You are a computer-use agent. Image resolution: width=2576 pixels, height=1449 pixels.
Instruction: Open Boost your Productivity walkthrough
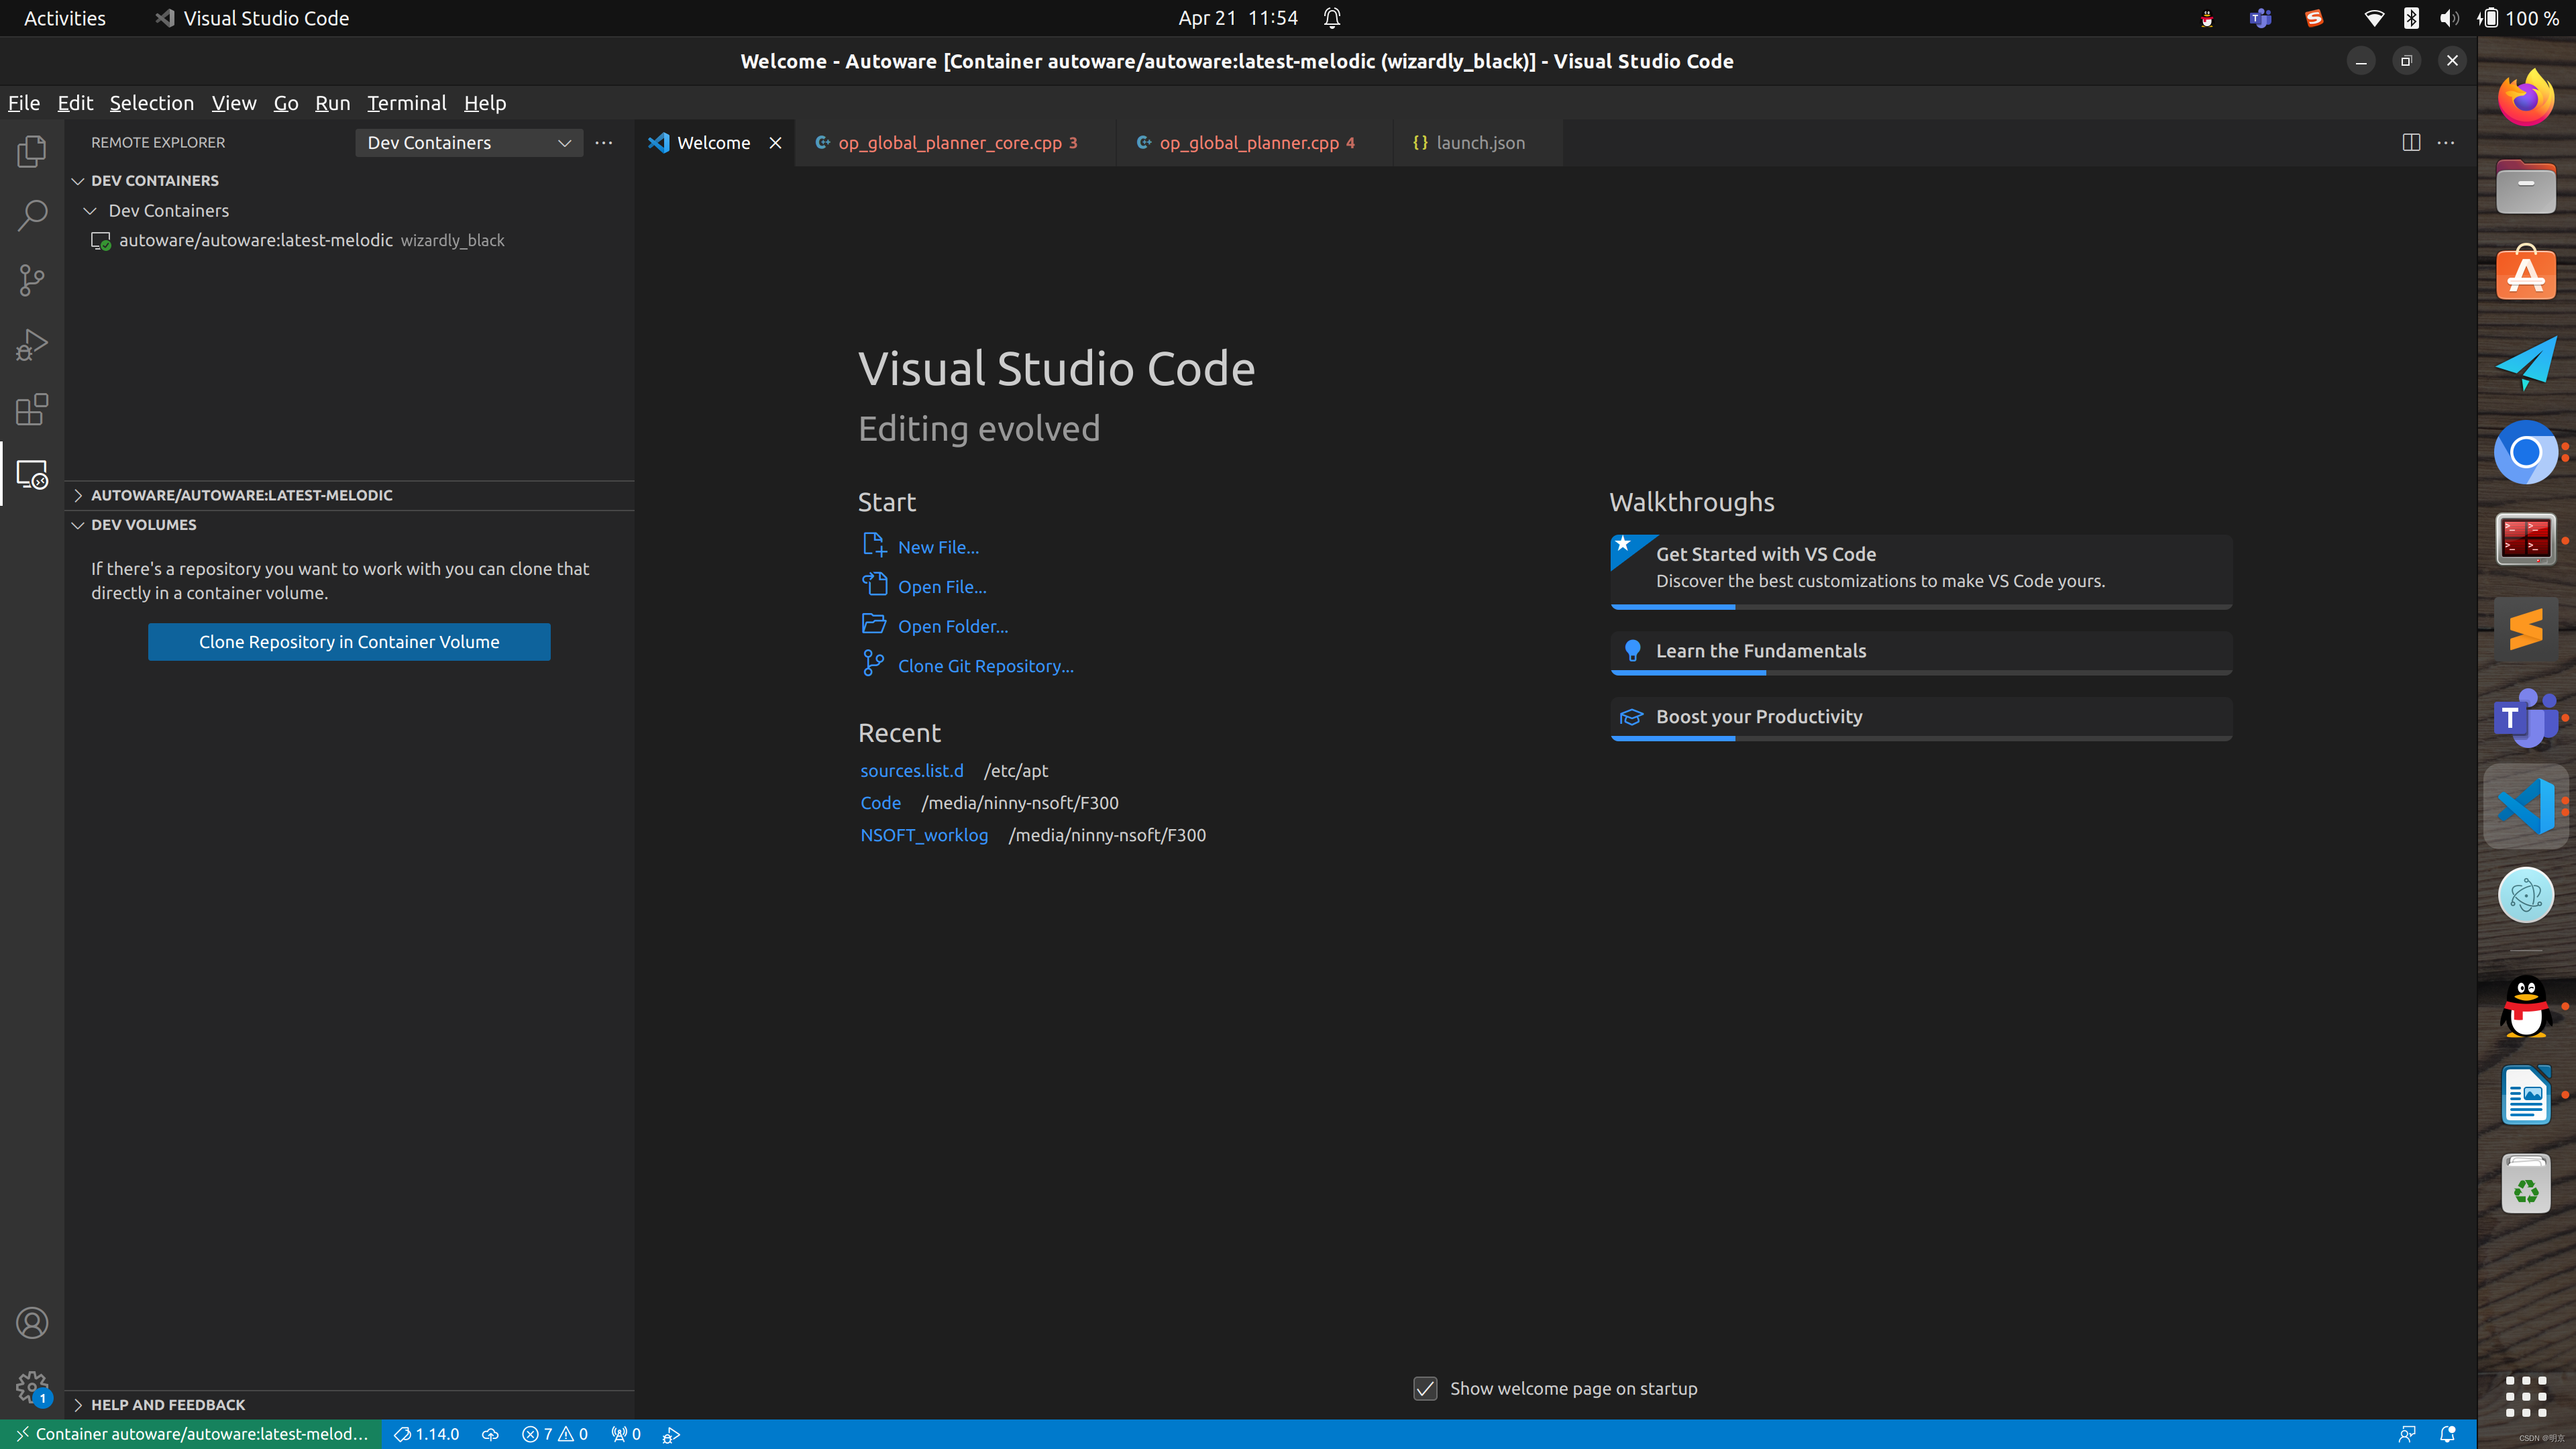tap(1921, 718)
